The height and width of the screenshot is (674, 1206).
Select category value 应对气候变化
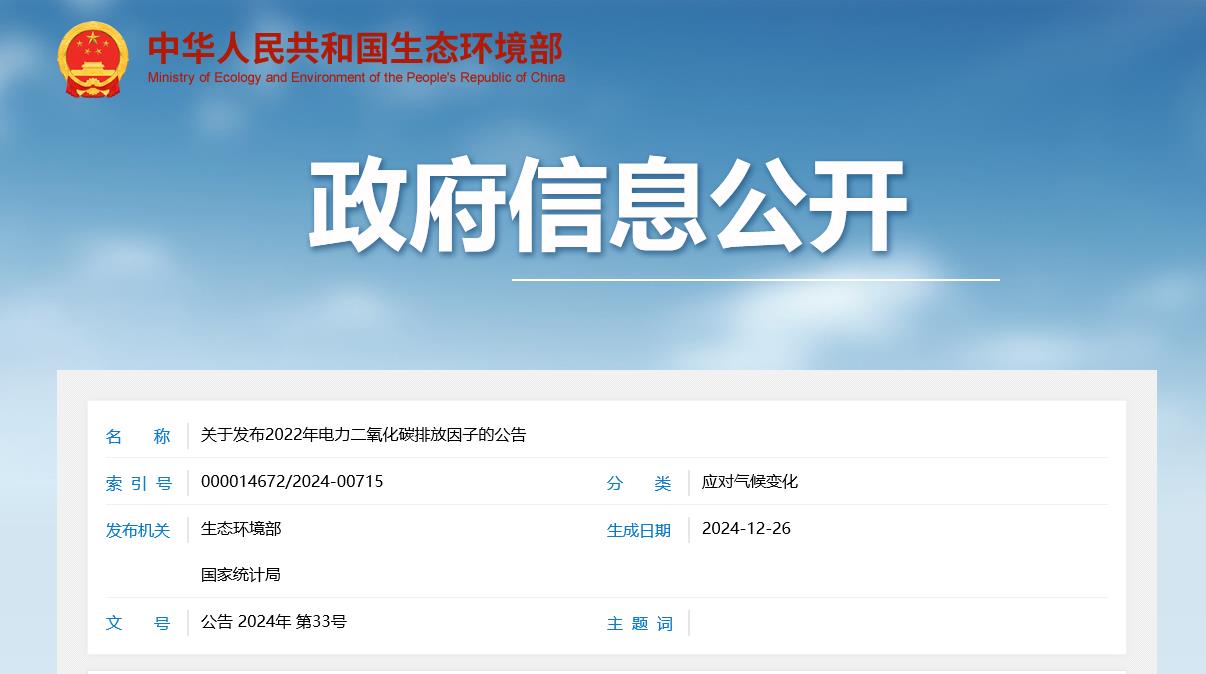750,482
